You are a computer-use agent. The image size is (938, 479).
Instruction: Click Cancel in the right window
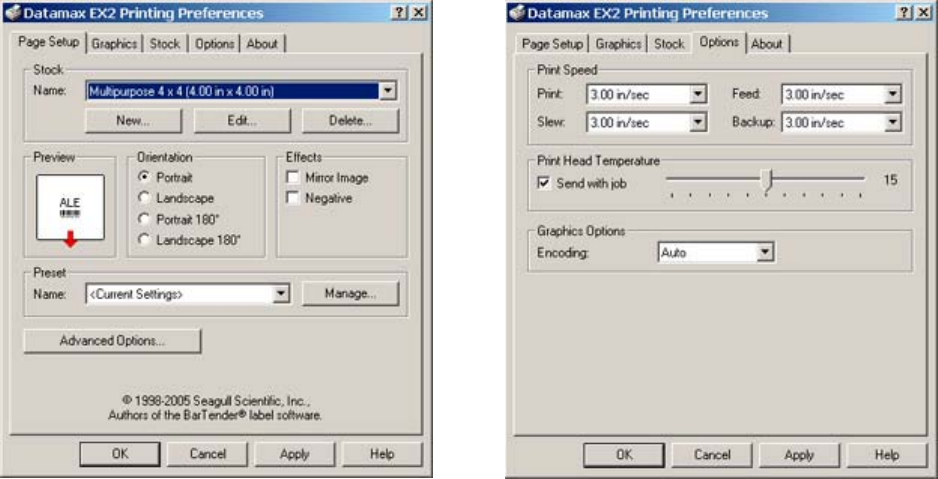click(x=712, y=454)
